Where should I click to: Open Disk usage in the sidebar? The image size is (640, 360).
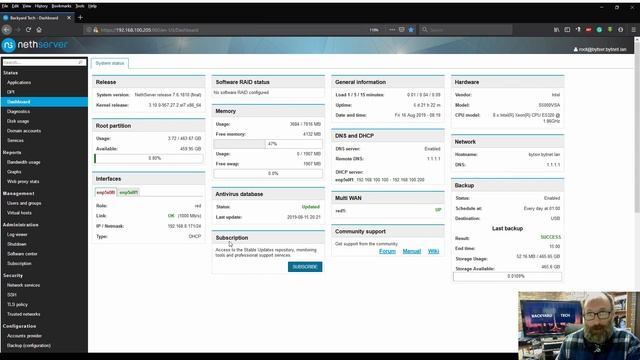18,121
